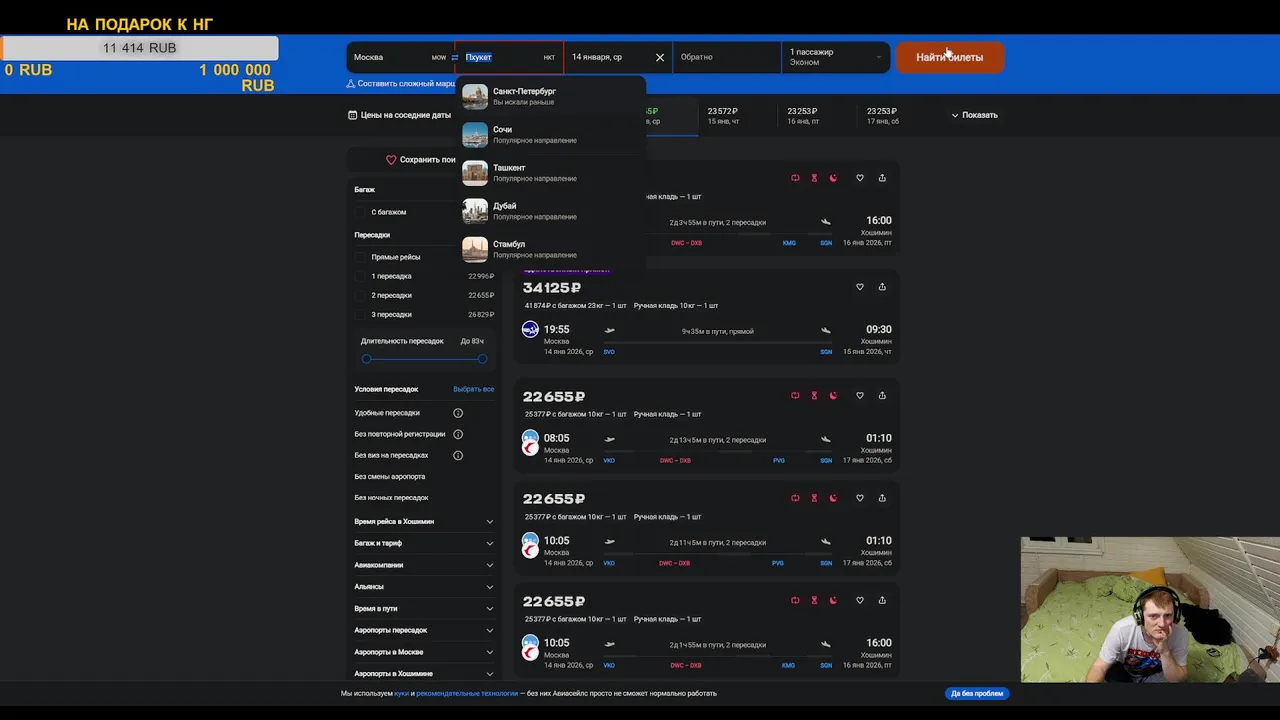Viewport: 1280px width, 720px height.
Task: Open the 1 пассажир Эконом dropdown
Action: click(835, 57)
